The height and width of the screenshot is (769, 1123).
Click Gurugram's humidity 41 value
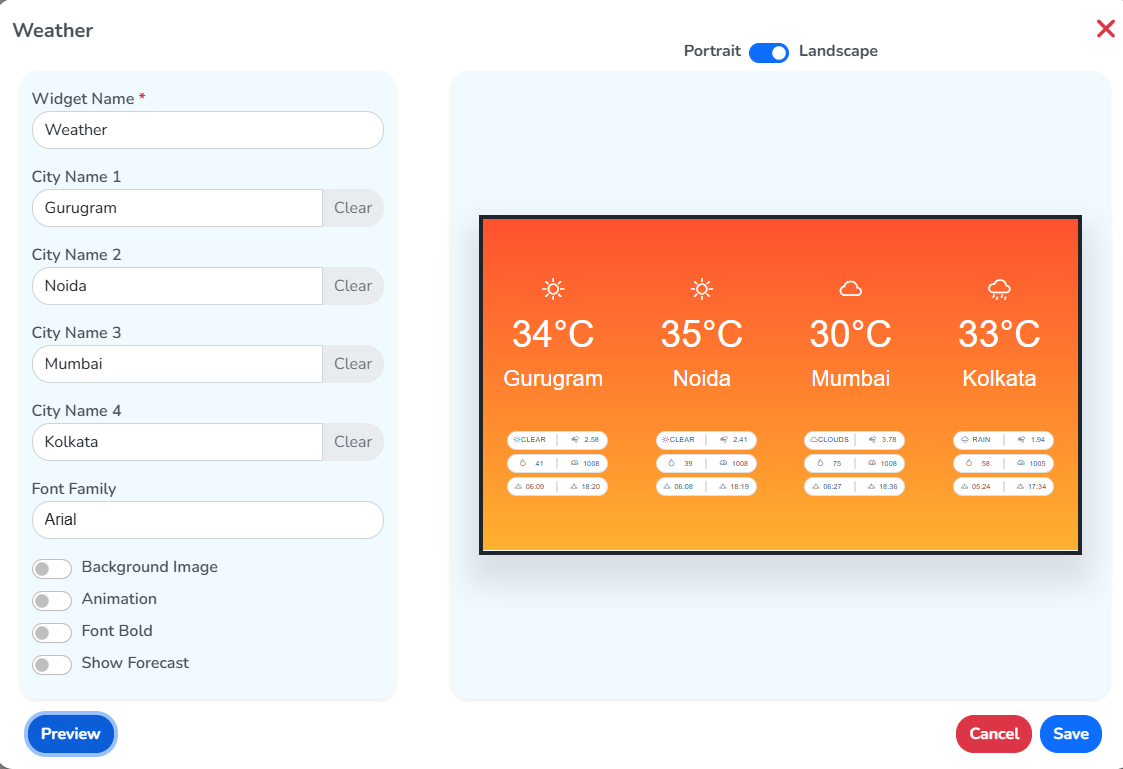(539, 463)
